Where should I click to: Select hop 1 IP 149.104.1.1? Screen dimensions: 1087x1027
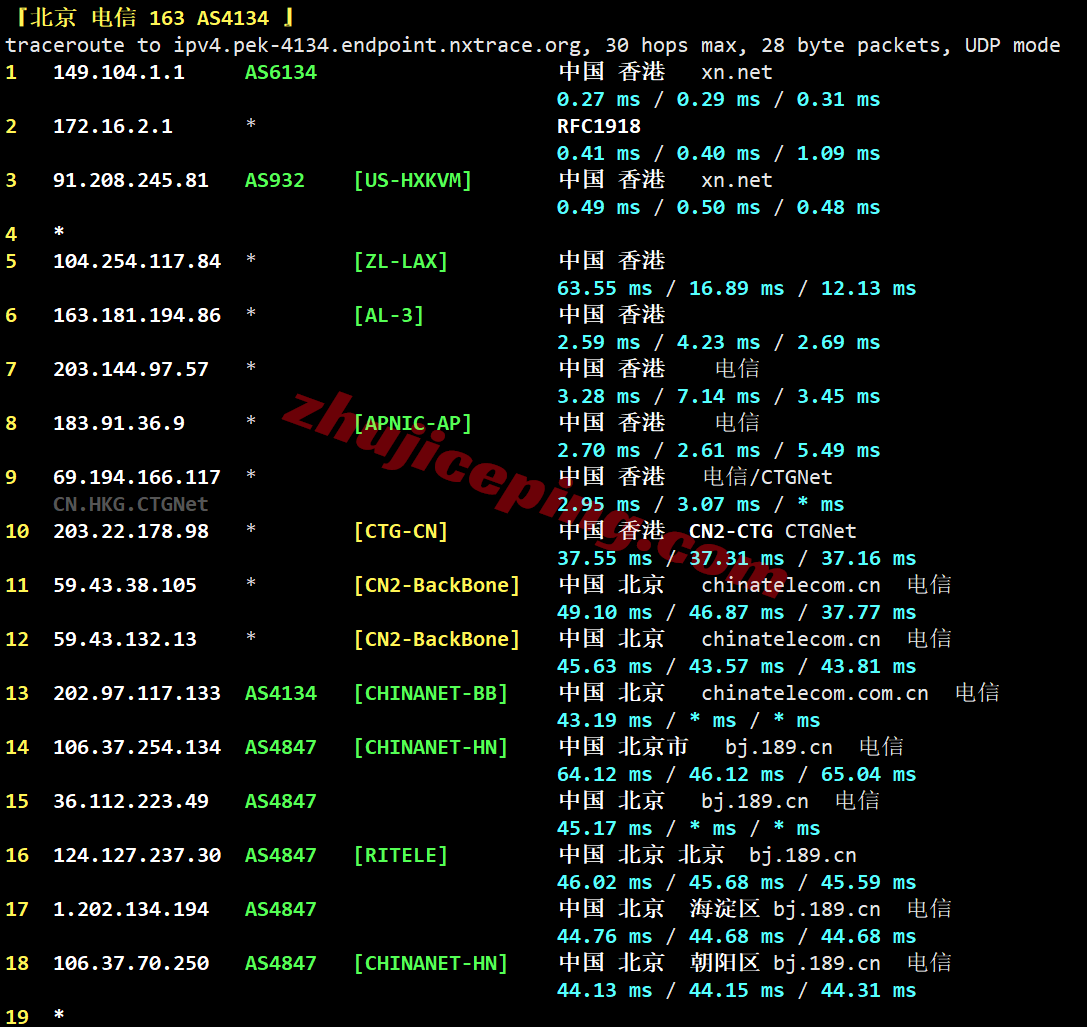pos(119,72)
